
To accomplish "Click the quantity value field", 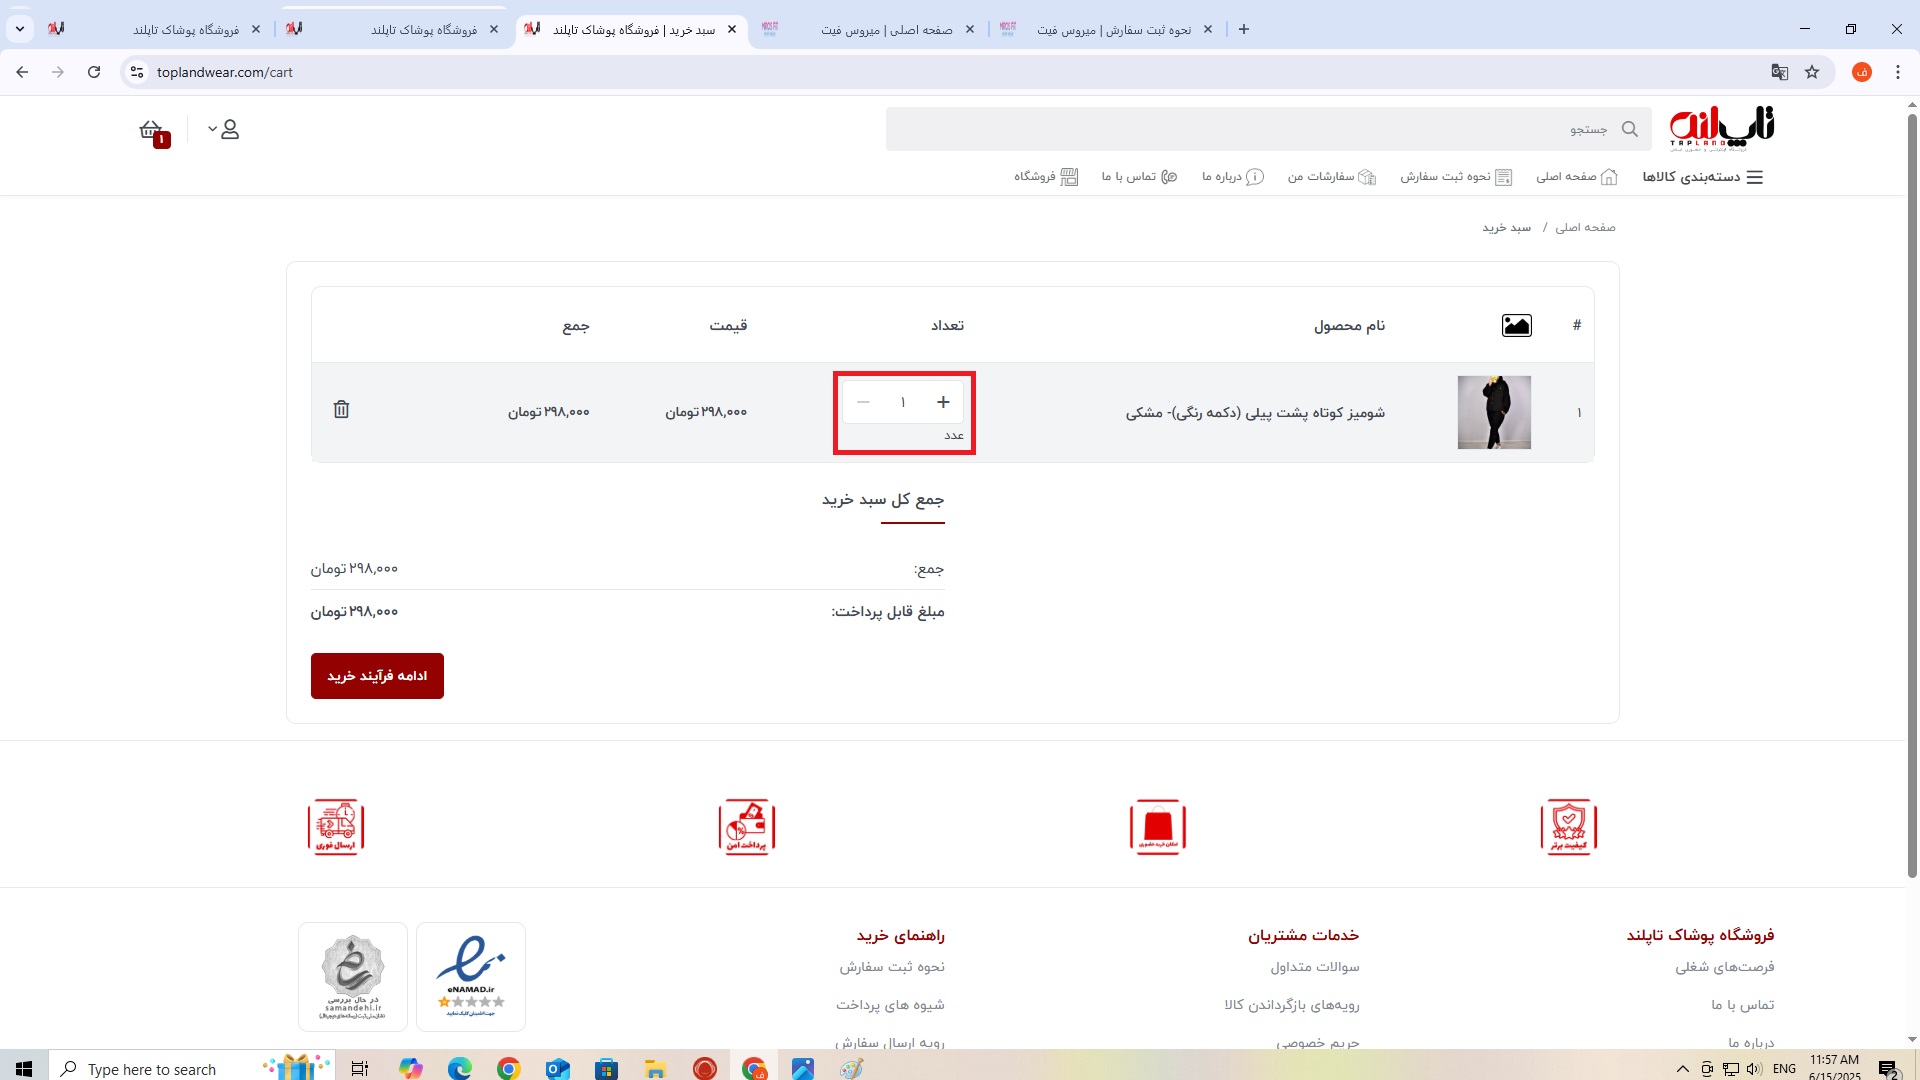I will pyautogui.click(x=903, y=402).
